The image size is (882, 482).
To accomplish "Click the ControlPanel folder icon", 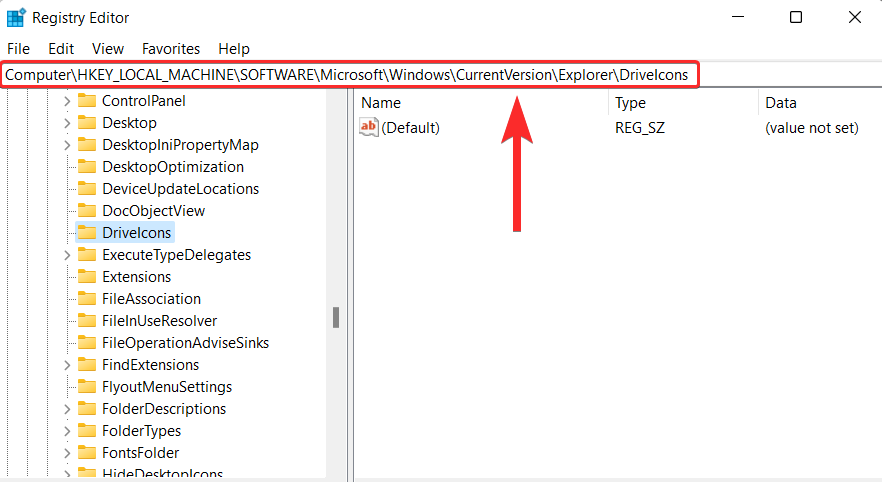I will (x=87, y=101).
